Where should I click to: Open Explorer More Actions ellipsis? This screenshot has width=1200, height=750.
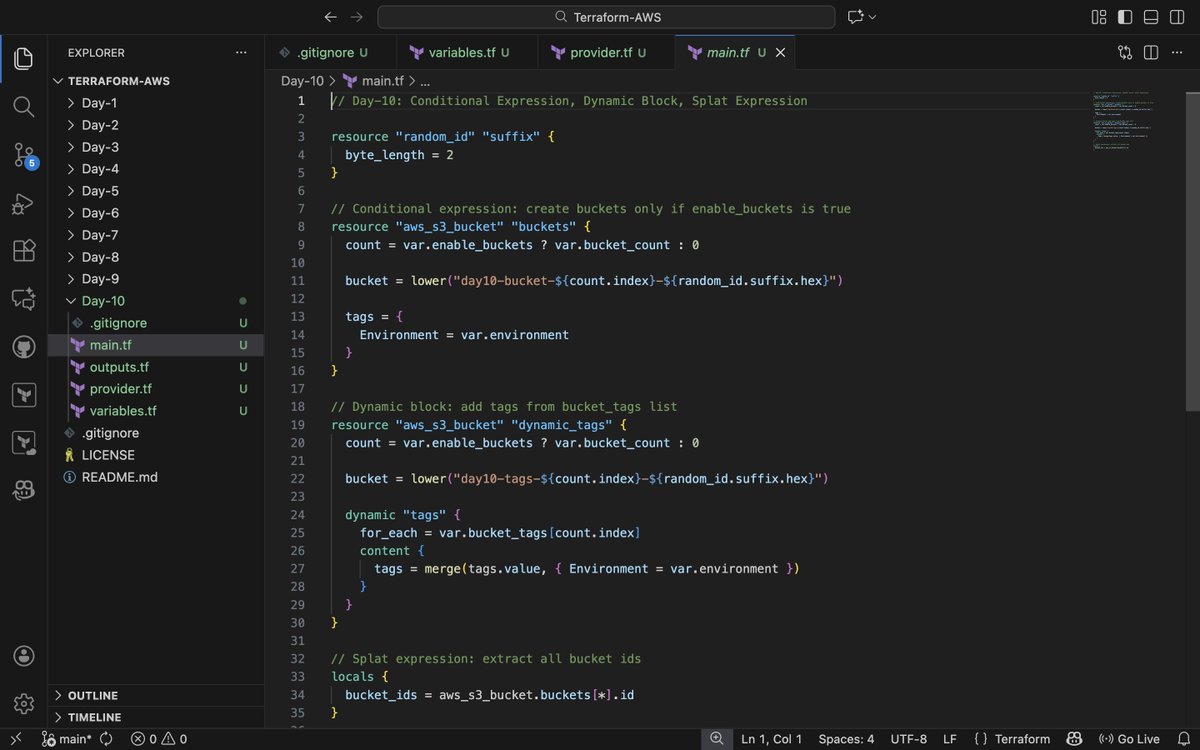(x=241, y=52)
